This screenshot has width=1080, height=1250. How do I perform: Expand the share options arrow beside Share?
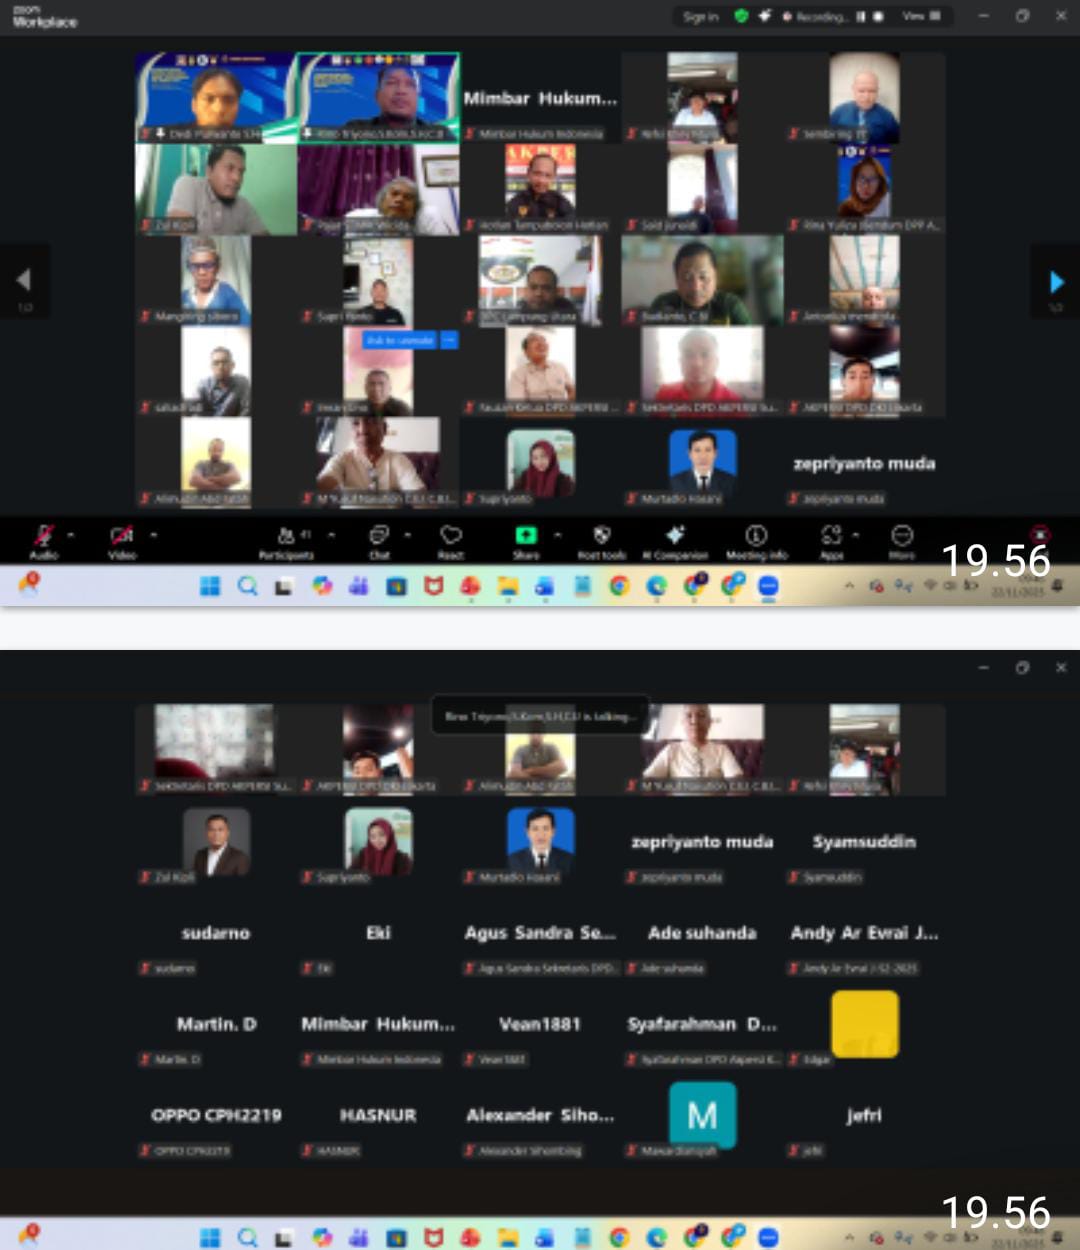[558, 535]
